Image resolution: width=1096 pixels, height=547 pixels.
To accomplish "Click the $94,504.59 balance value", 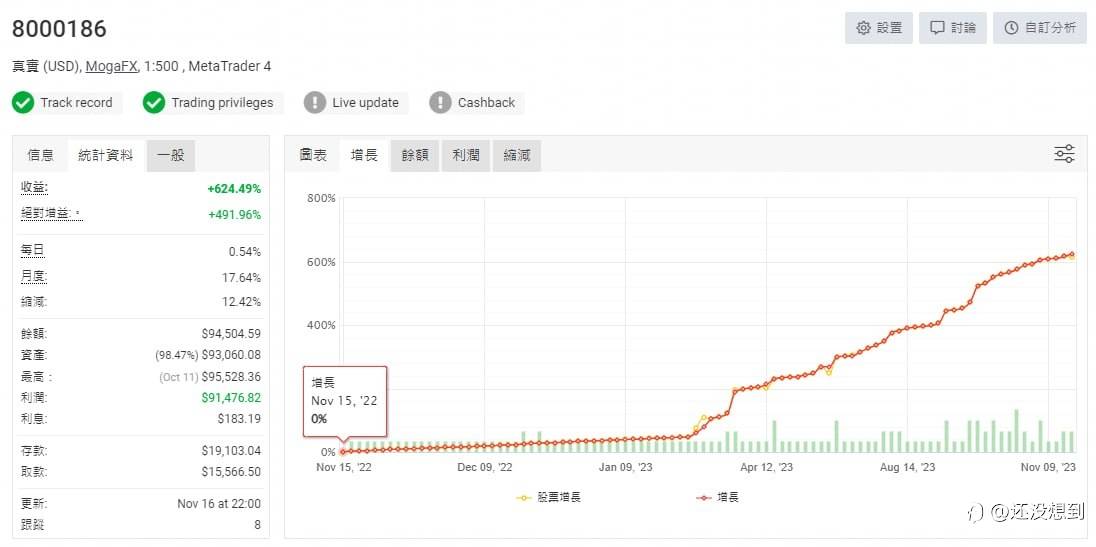I will tap(231, 334).
